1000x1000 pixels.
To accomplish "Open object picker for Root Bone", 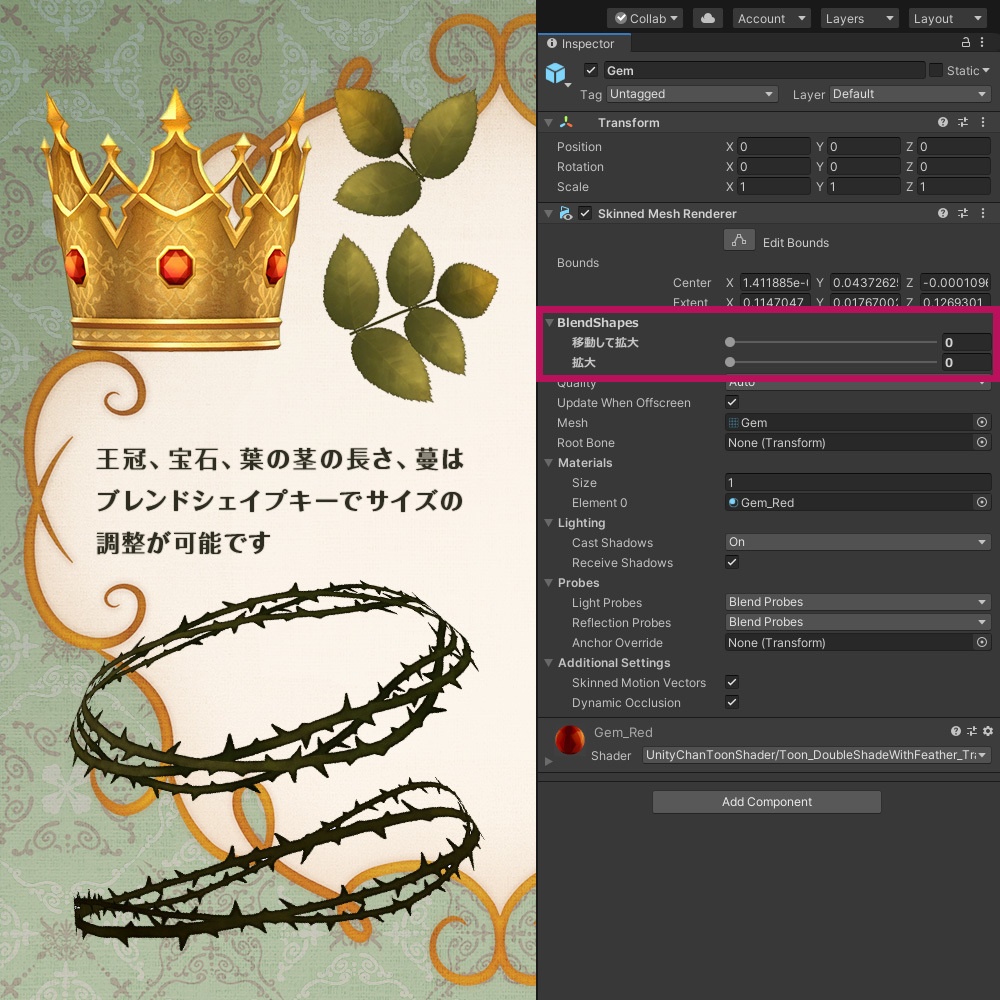I will point(982,442).
